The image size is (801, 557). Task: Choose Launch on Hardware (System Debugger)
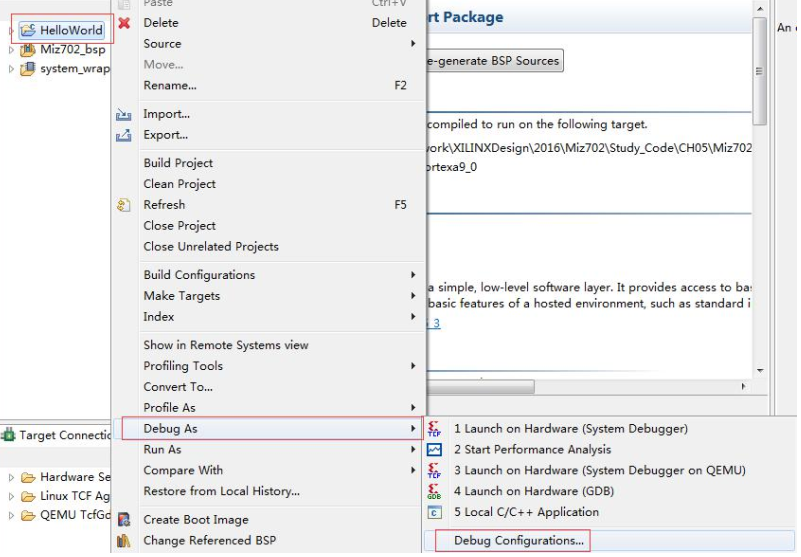pos(570,429)
